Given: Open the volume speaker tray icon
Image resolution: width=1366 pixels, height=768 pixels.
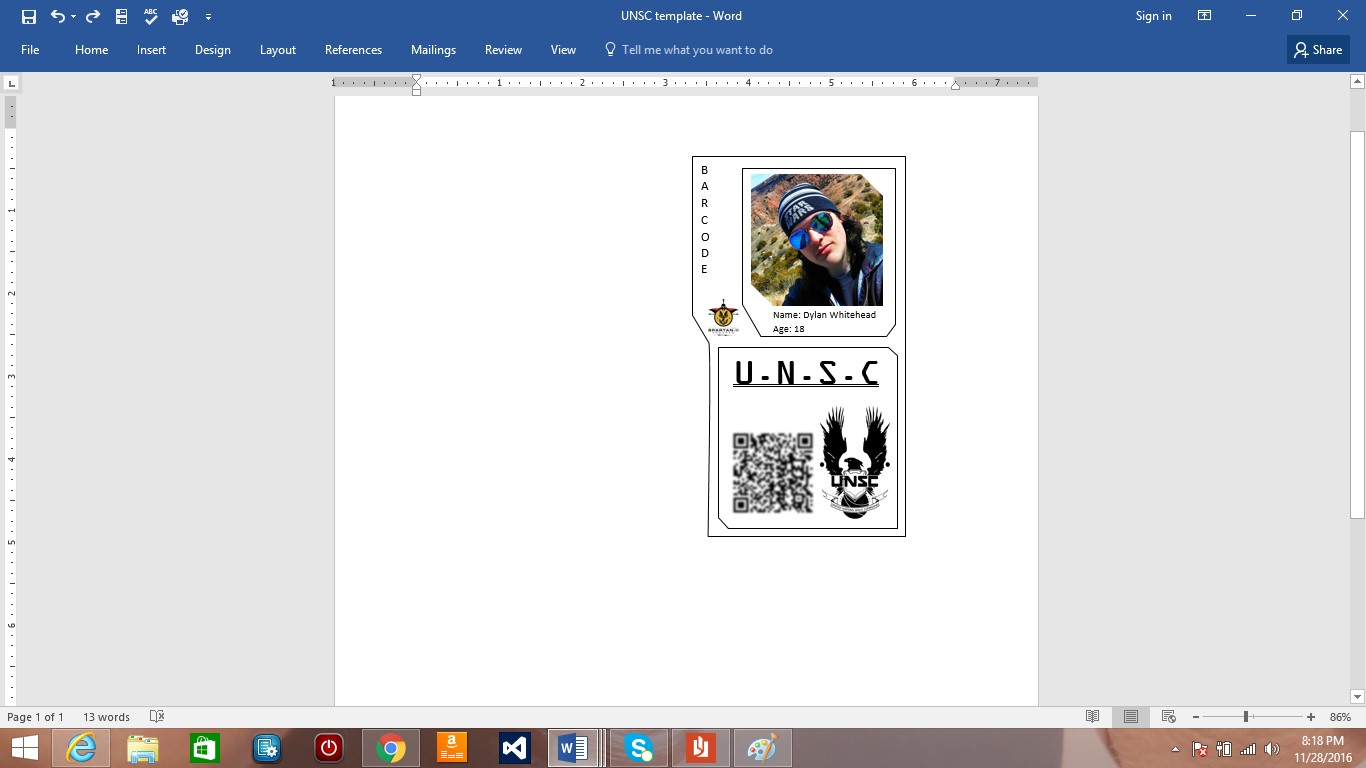Looking at the screenshot, I should click(1272, 749).
